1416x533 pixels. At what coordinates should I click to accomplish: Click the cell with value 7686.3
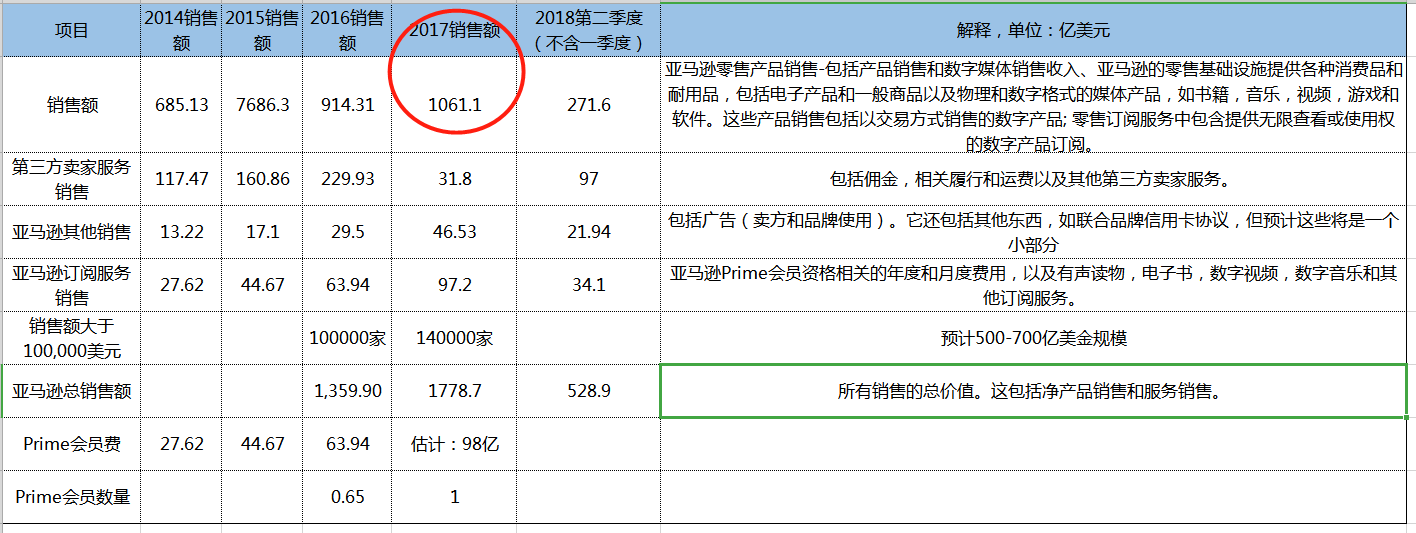coord(262,105)
